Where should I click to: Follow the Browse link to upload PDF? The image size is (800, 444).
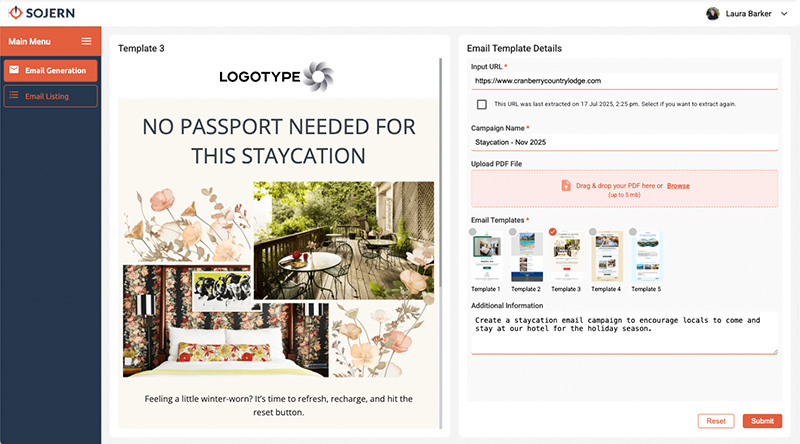pos(678,186)
